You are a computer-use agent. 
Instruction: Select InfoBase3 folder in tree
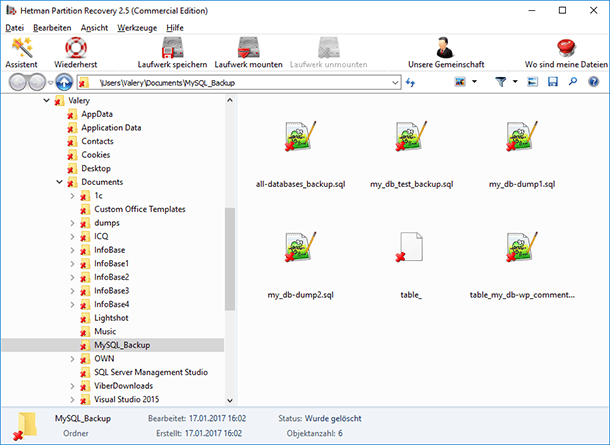click(x=112, y=291)
